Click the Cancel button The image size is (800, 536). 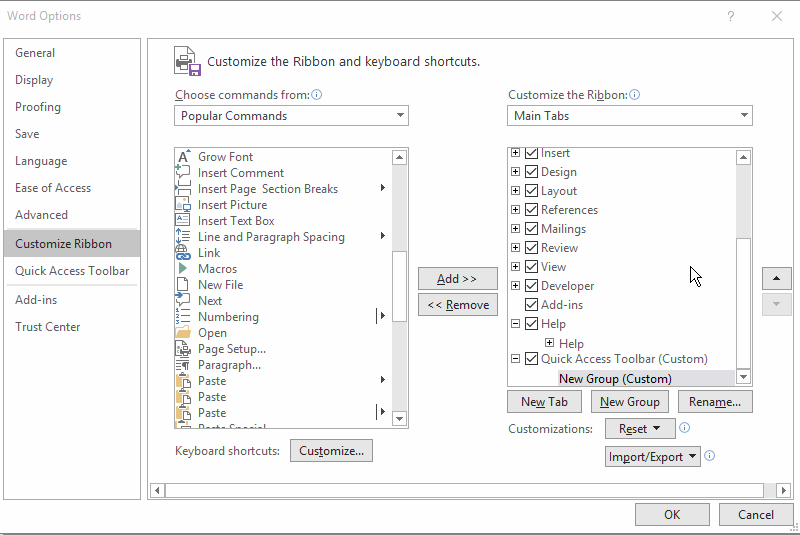[756, 515]
